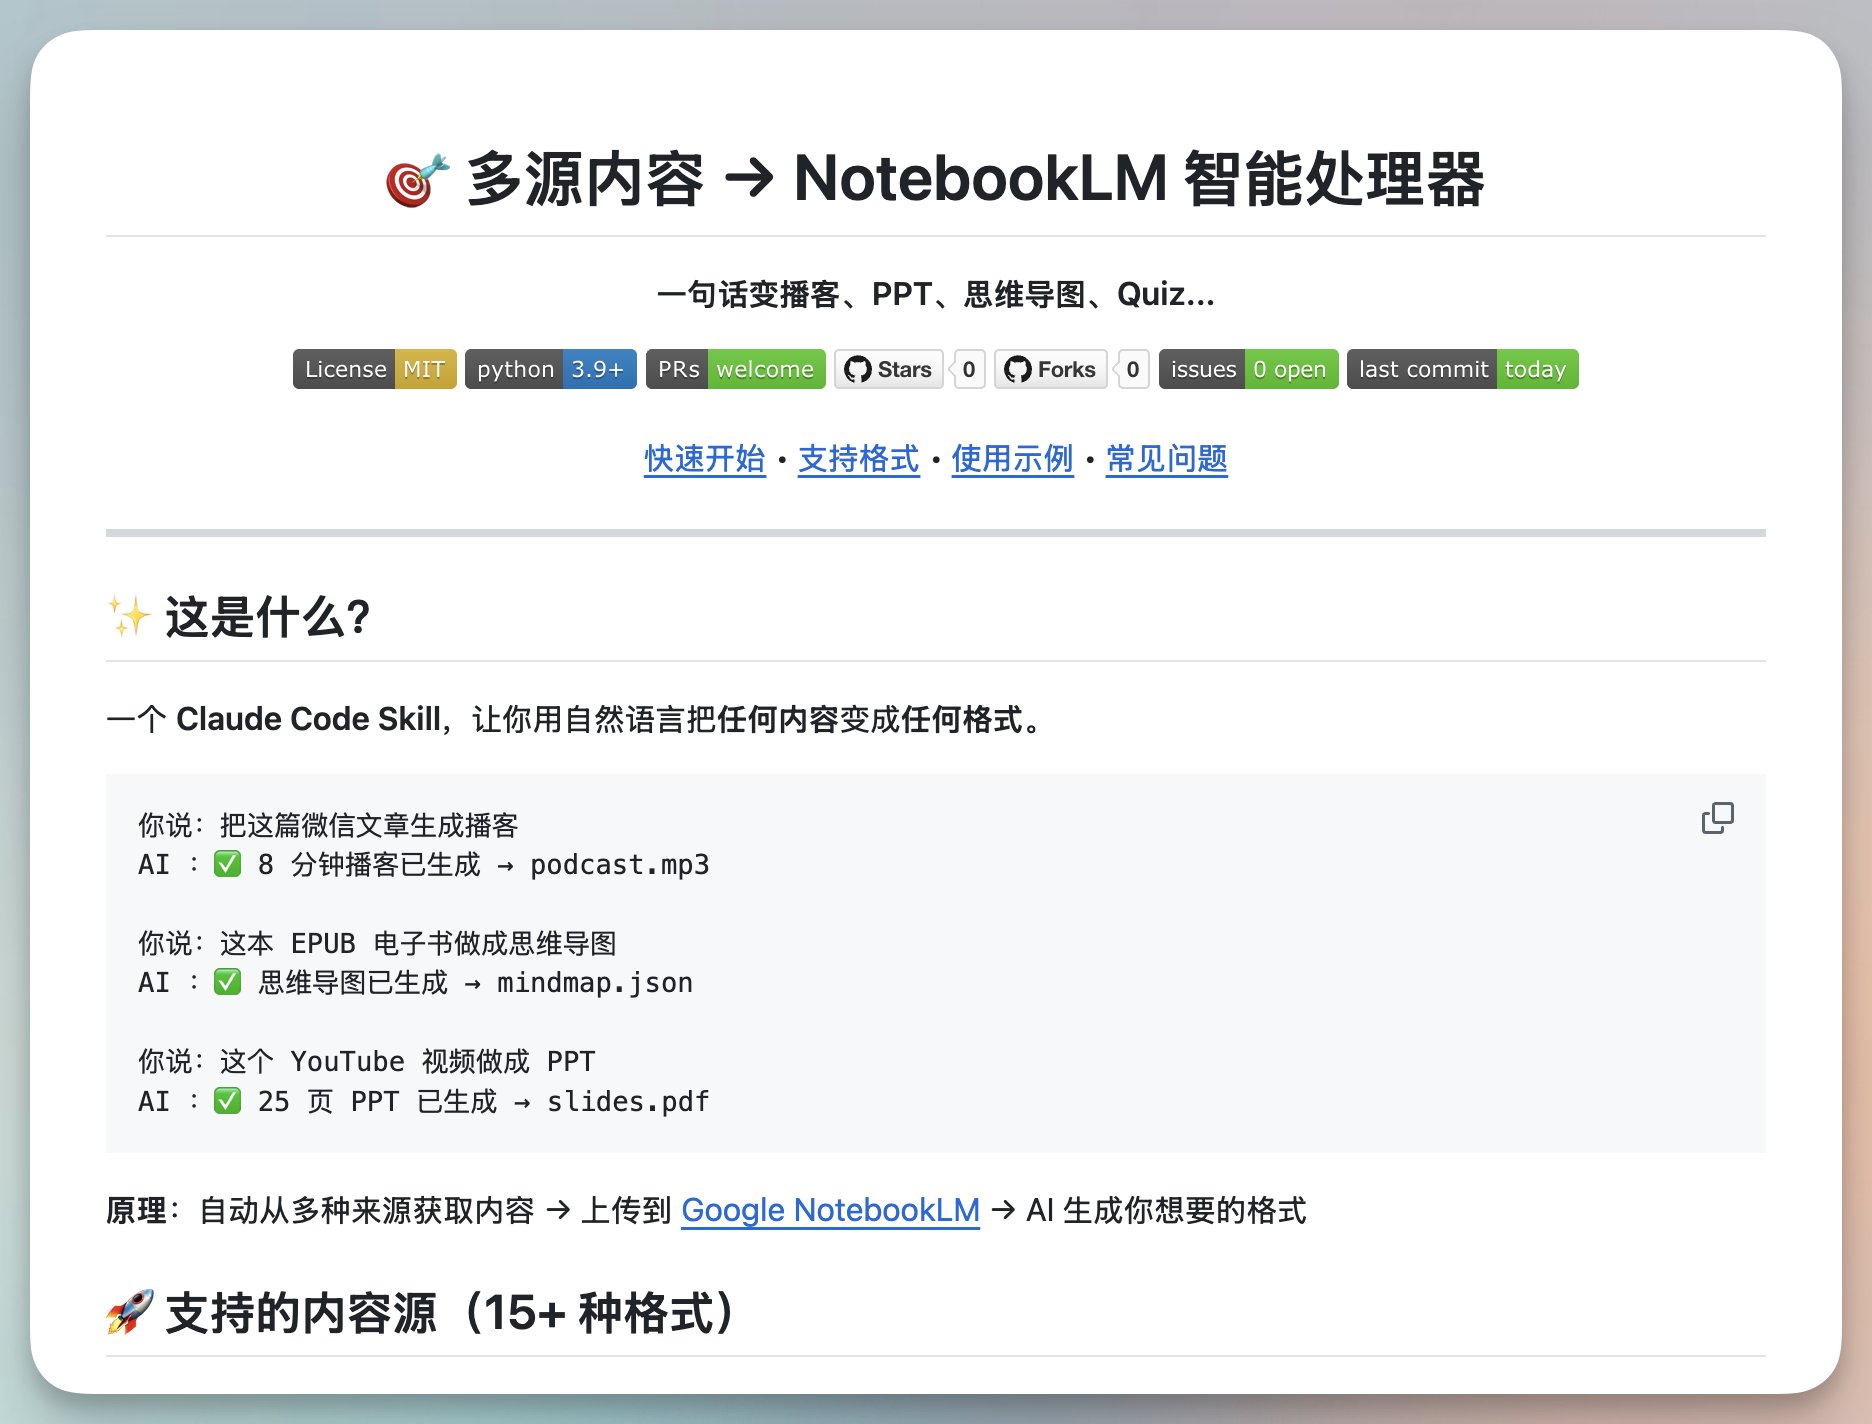Image resolution: width=1872 pixels, height=1424 pixels.
Task: Click the text podcast.mp3
Action: point(620,864)
